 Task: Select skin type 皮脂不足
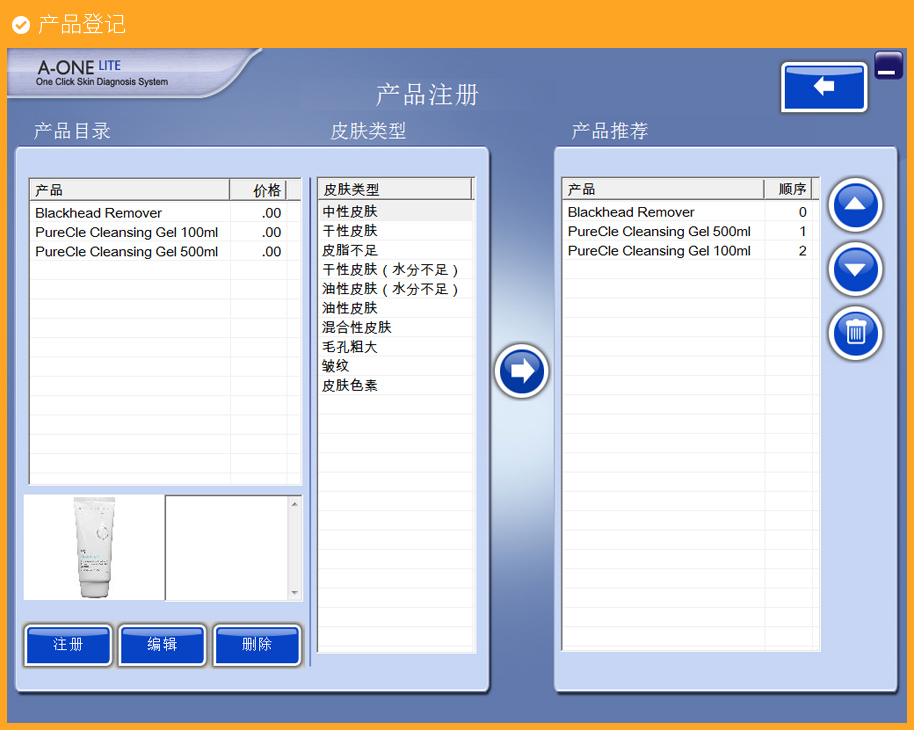click(x=395, y=250)
